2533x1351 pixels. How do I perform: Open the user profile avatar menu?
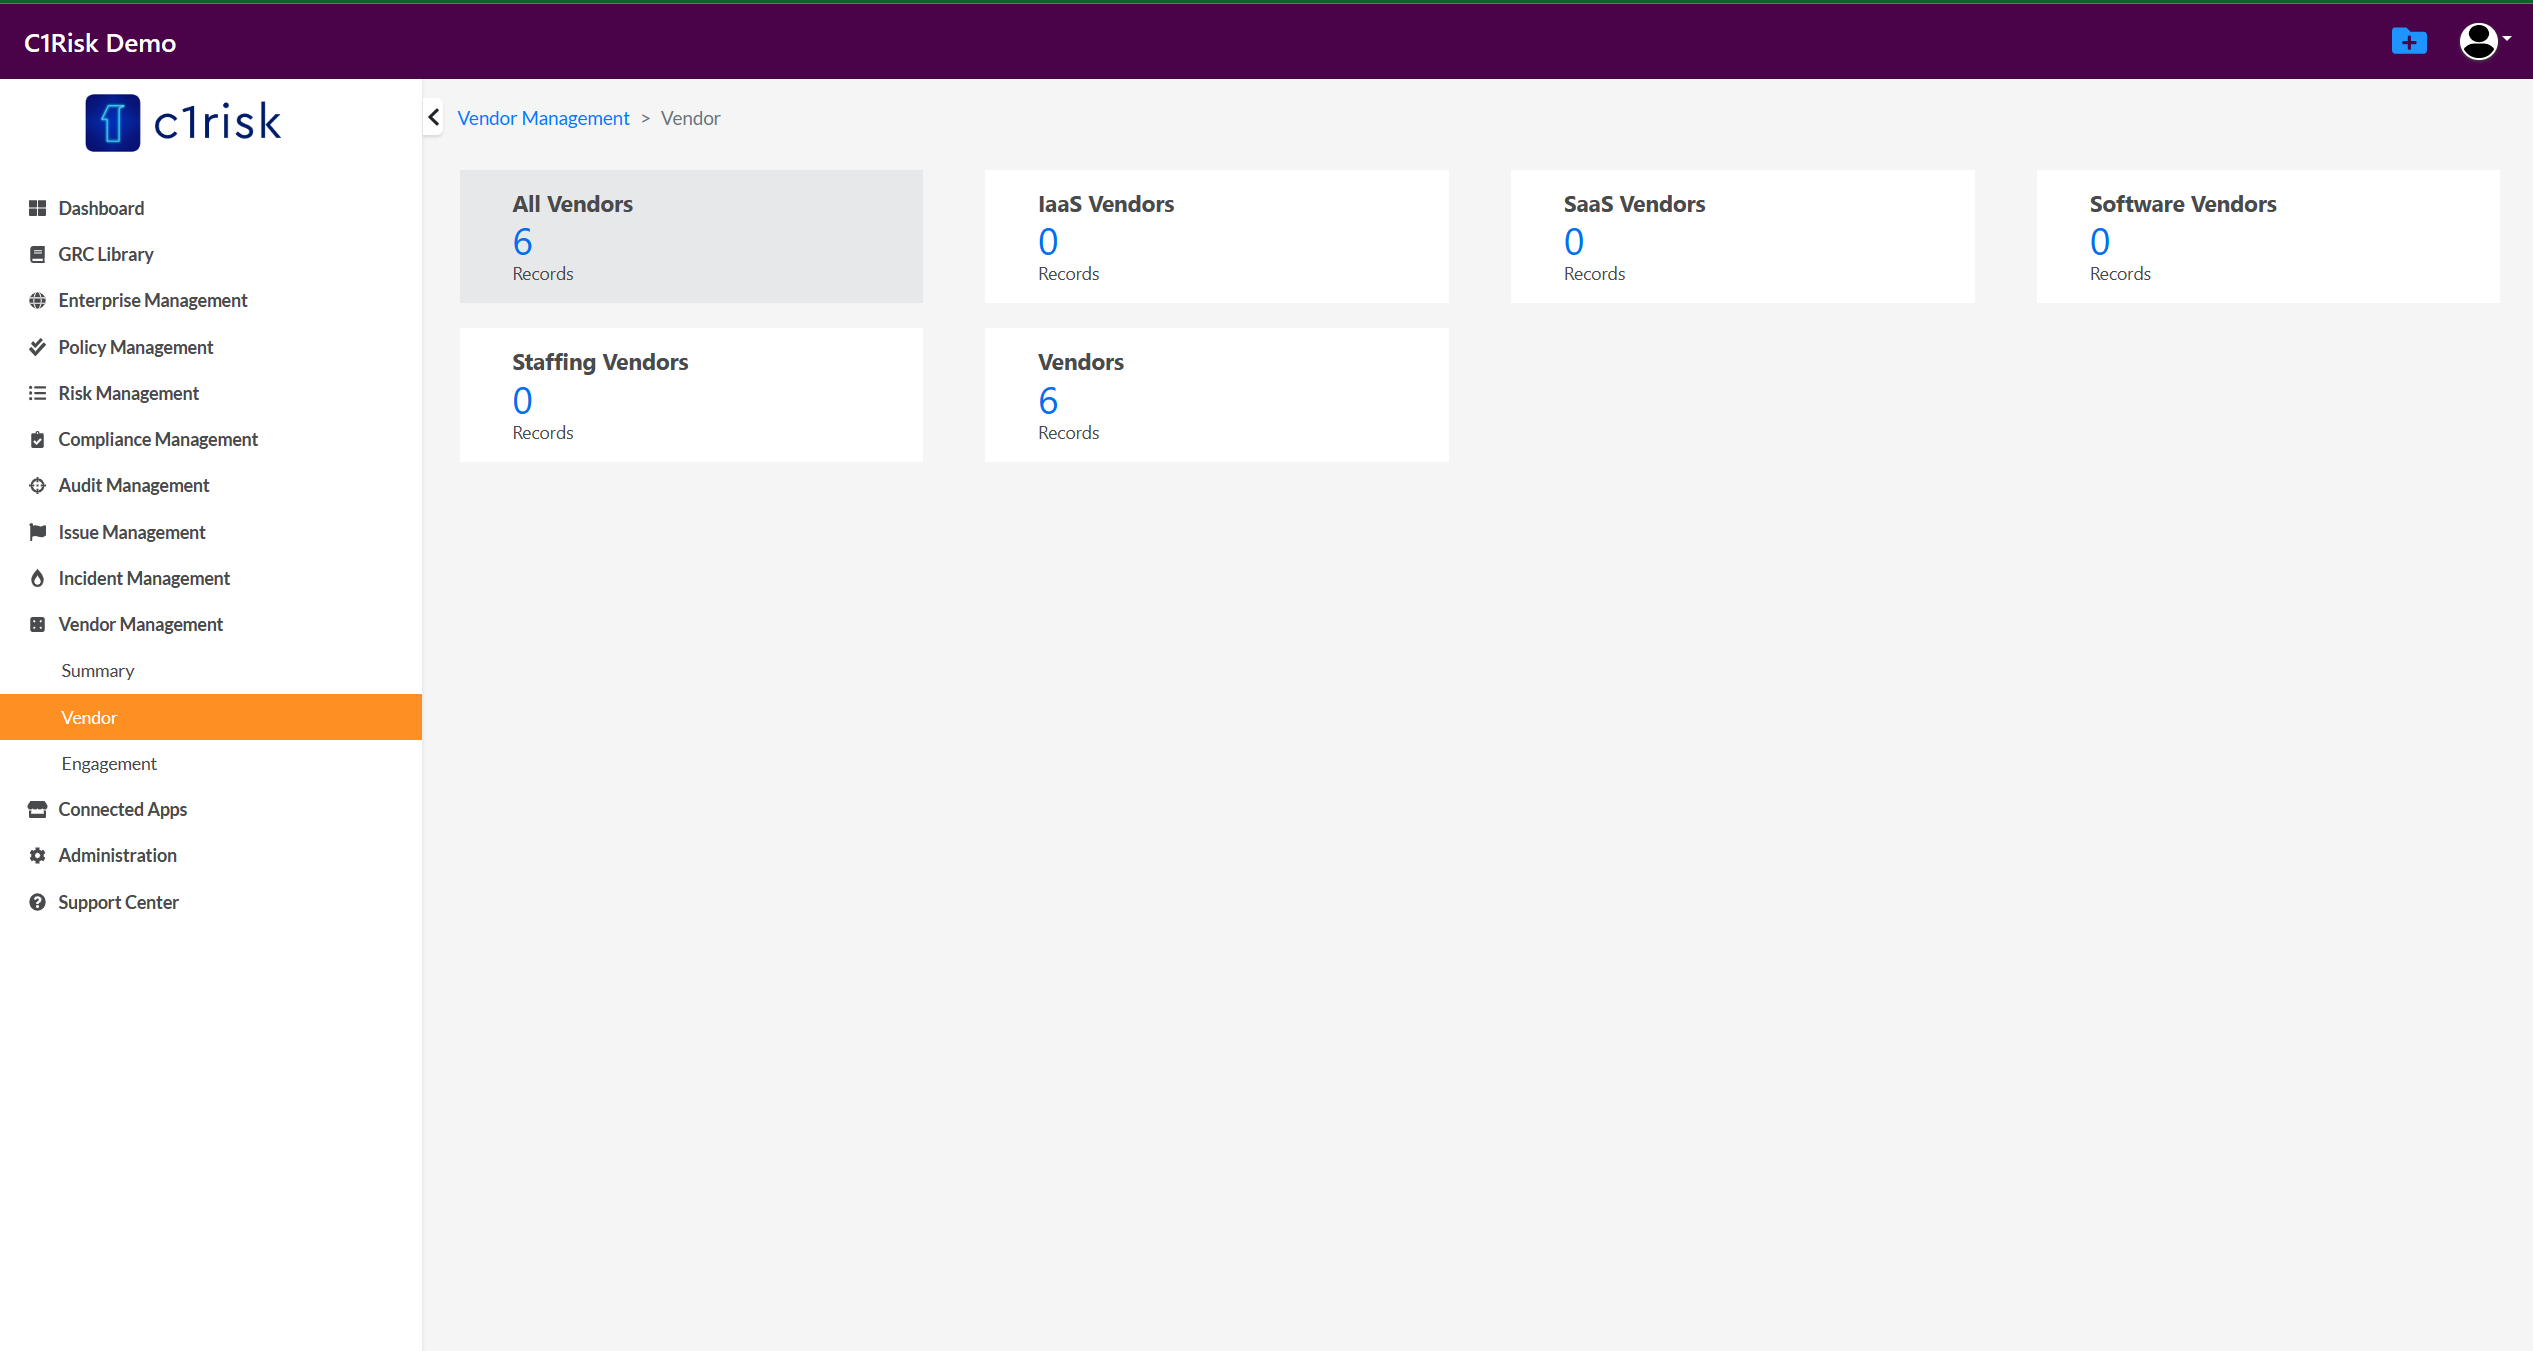coord(2481,42)
